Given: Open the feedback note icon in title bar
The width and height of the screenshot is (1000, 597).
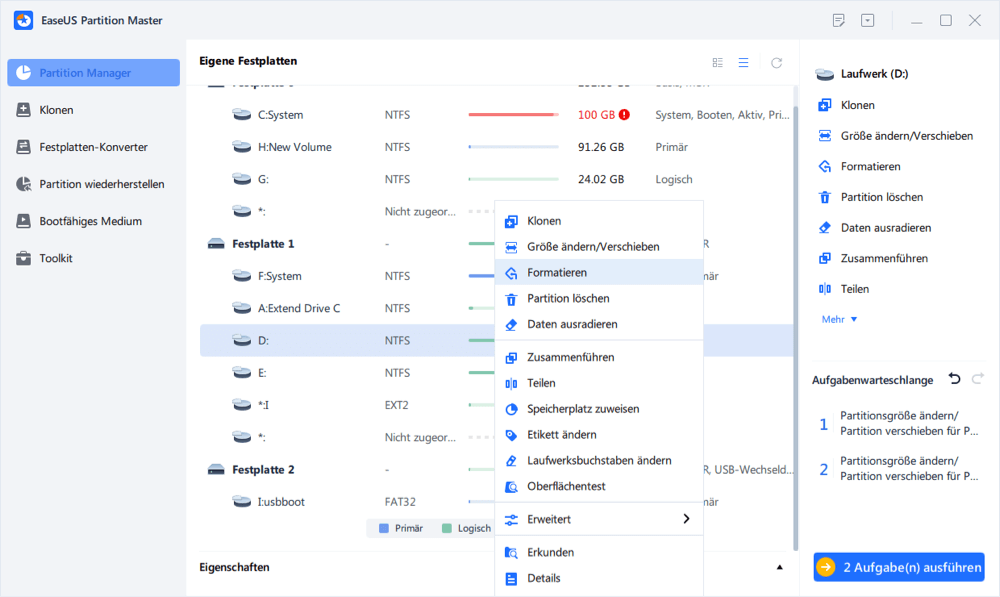Looking at the screenshot, I should coord(839,20).
